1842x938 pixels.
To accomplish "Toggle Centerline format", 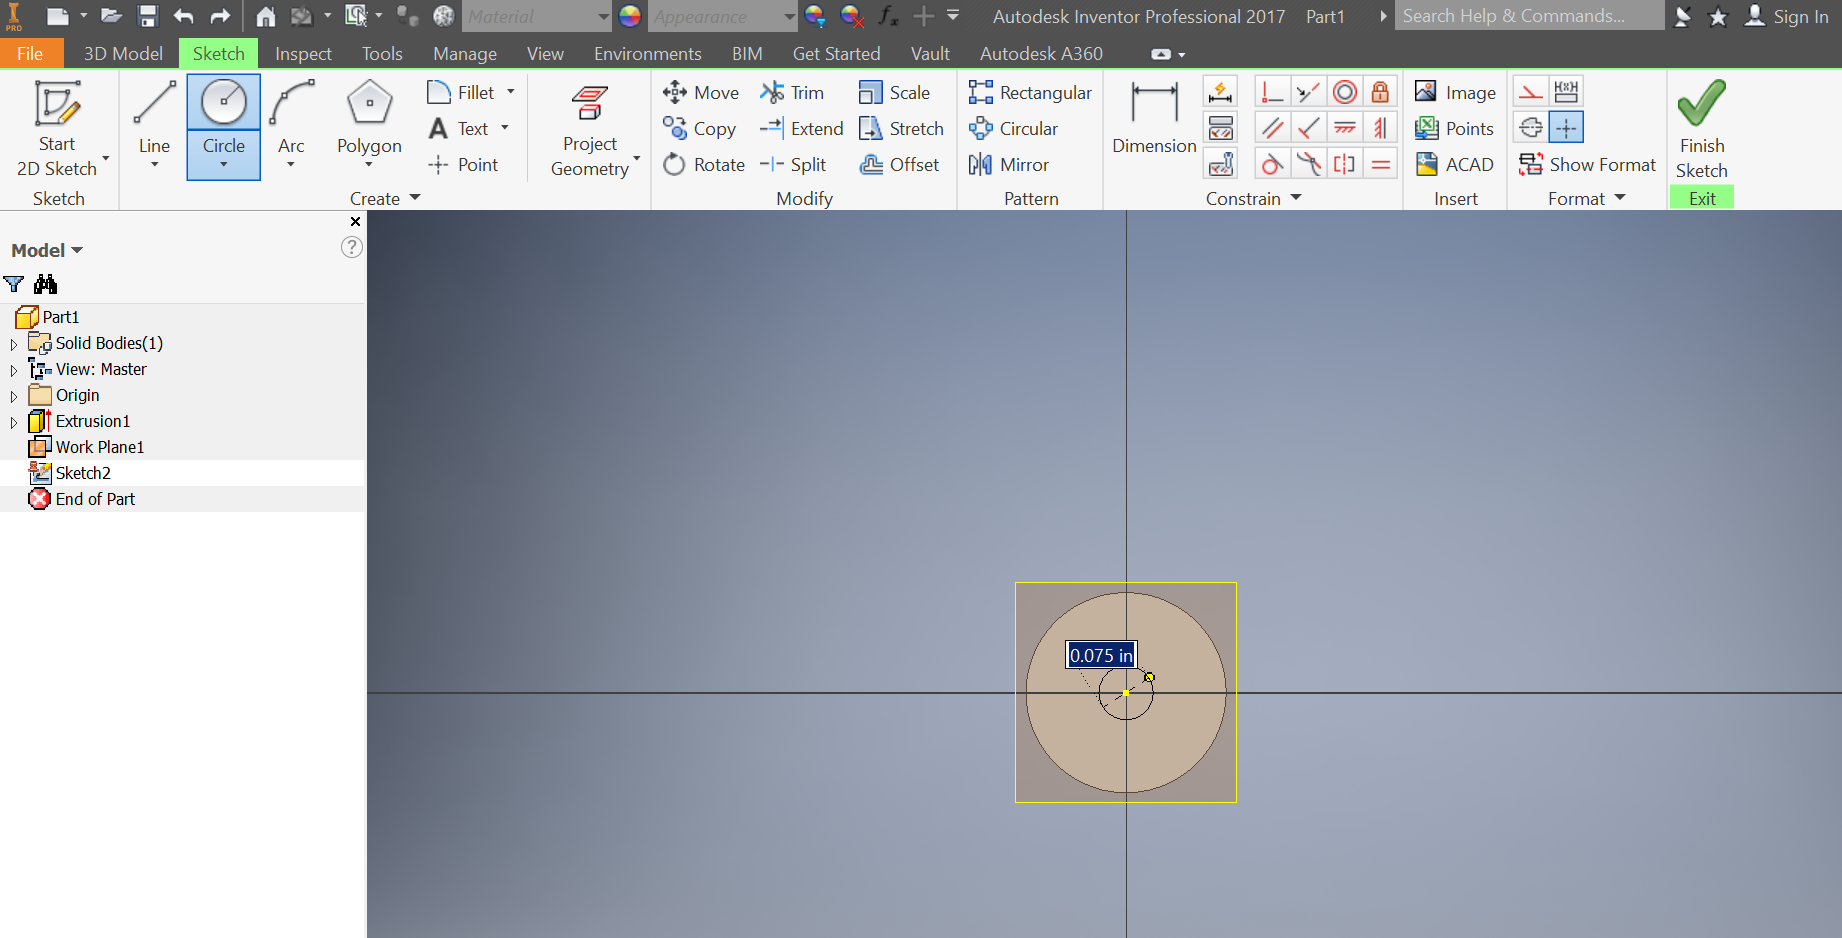I will click(x=1530, y=128).
